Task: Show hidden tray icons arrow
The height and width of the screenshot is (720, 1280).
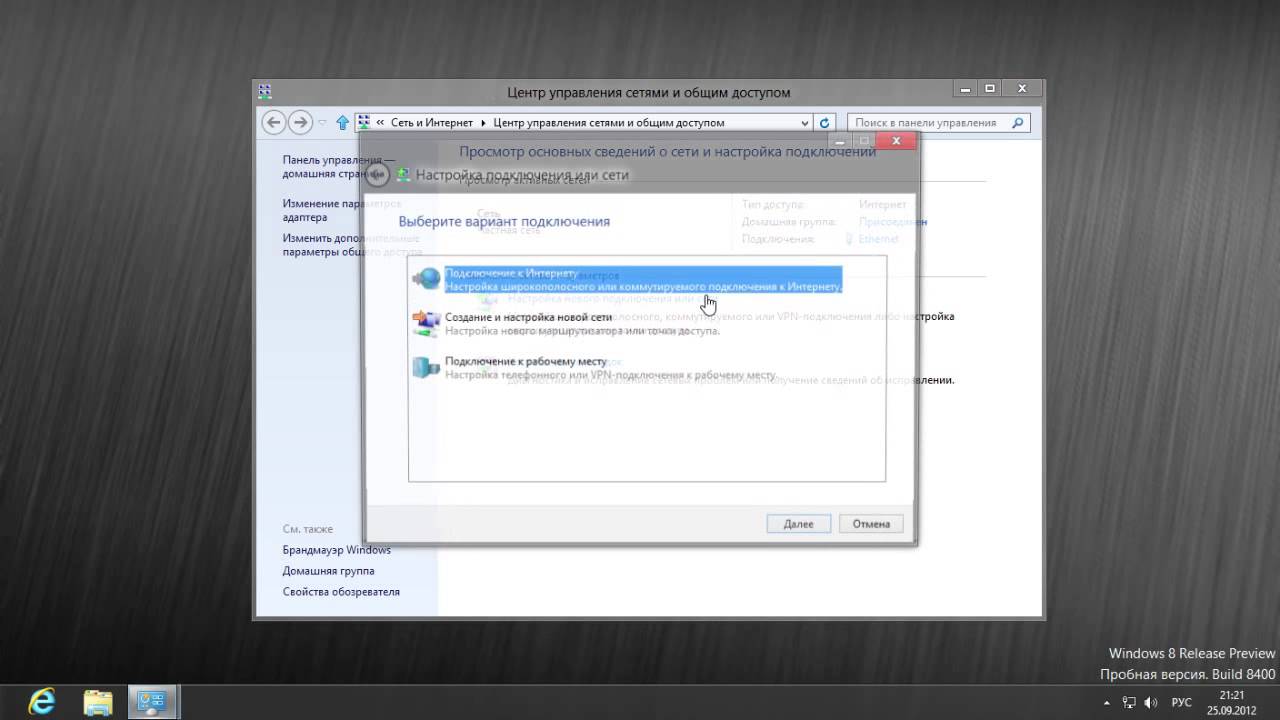Action: pyautogui.click(x=1107, y=703)
